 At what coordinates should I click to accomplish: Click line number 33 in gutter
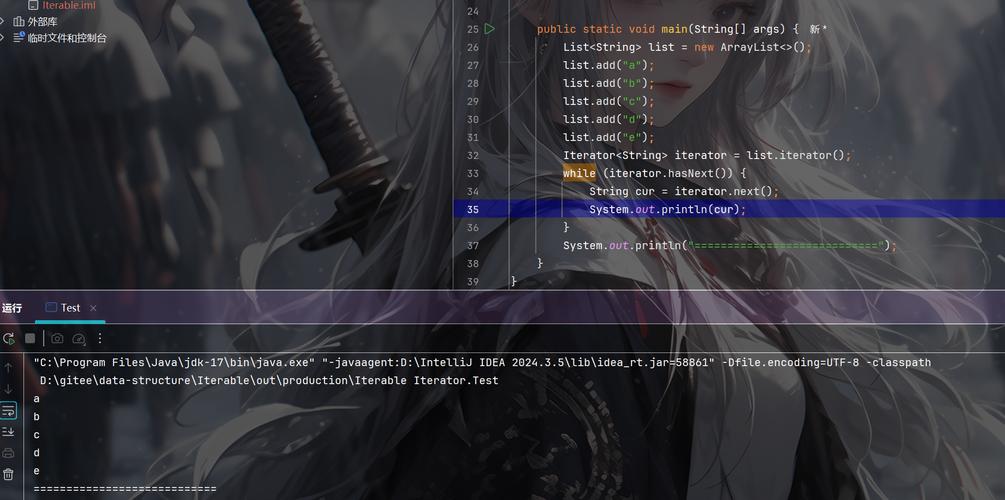click(x=473, y=173)
